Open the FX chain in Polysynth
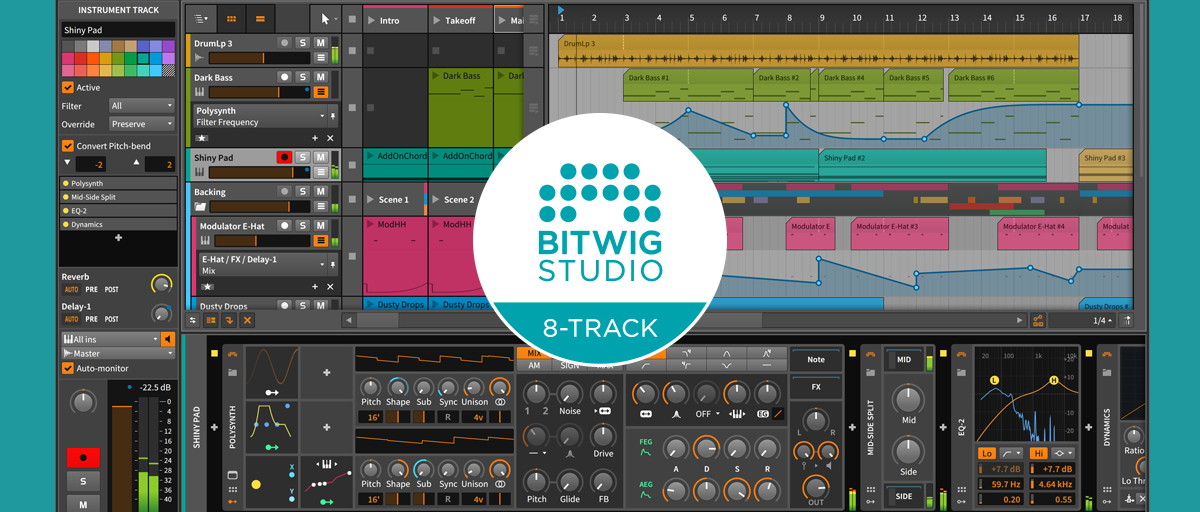Viewport: 1200px width, 512px height. pos(816,386)
